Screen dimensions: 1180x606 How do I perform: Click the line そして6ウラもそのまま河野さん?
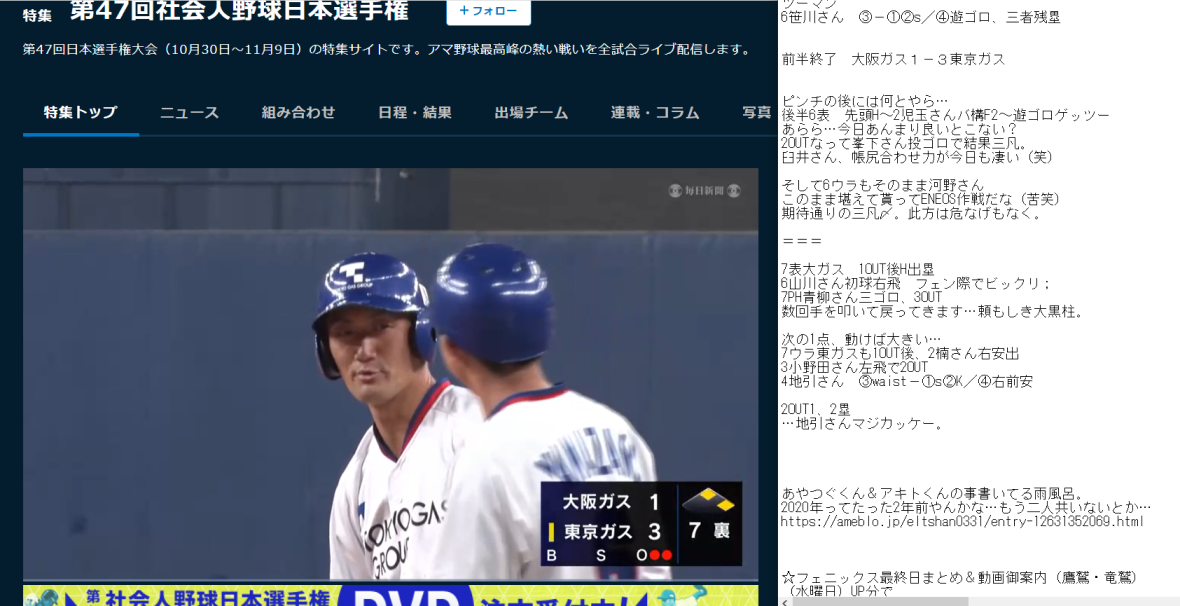(883, 185)
